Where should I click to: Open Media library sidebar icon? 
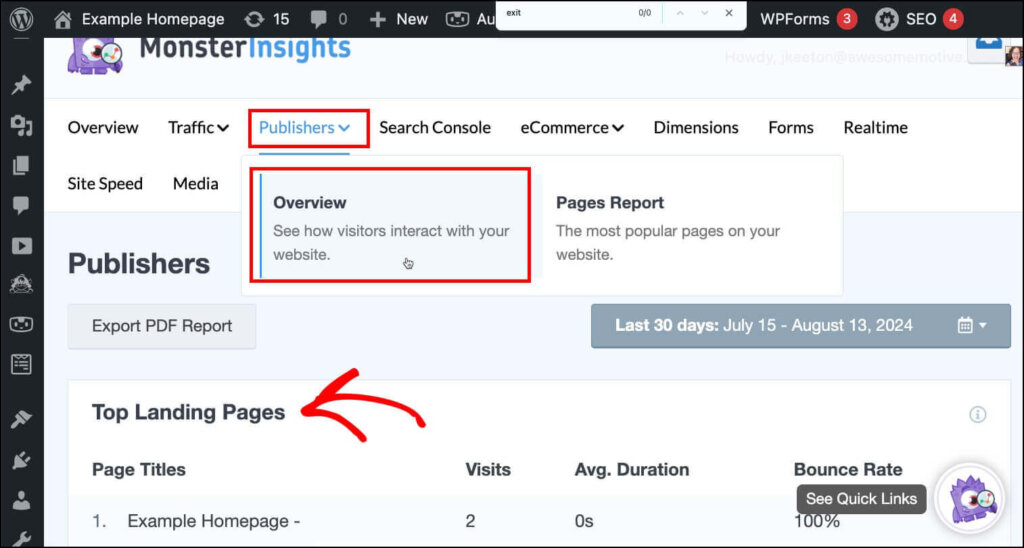pyautogui.click(x=22, y=125)
